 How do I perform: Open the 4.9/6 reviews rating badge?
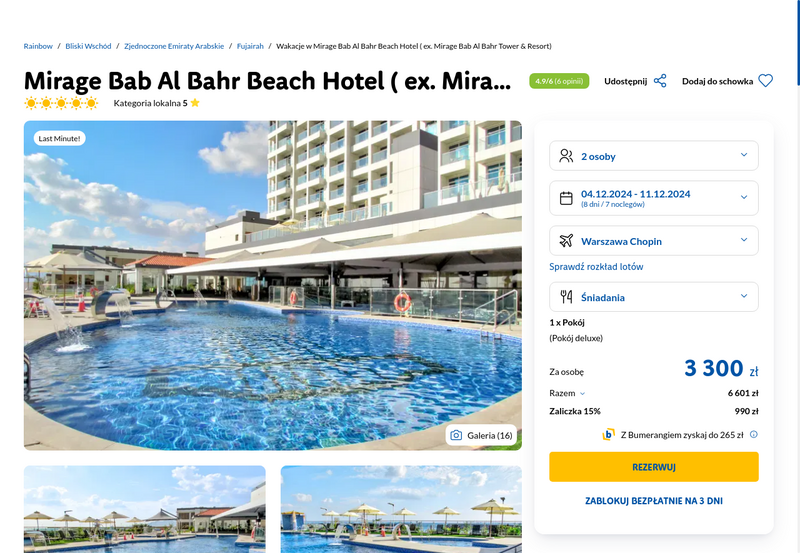coord(559,81)
